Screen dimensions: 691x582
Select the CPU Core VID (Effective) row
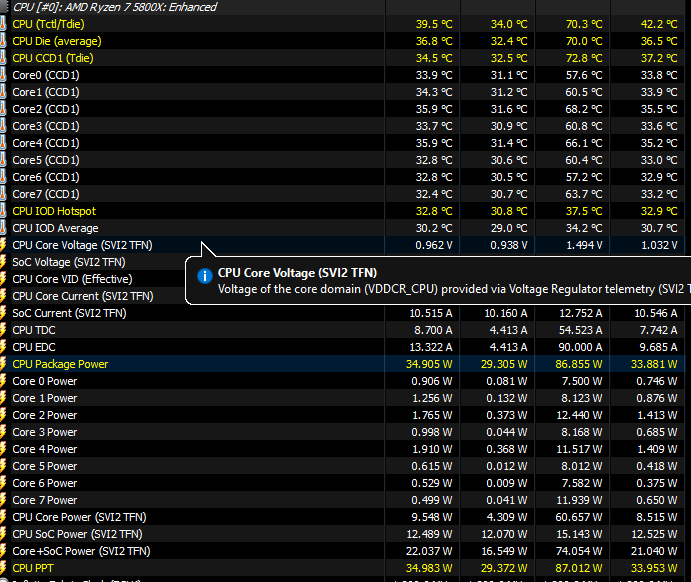(x=93, y=279)
